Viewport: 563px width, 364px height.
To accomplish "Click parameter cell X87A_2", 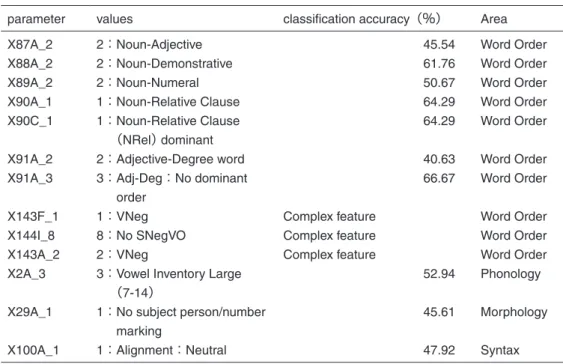I will [x=30, y=45].
